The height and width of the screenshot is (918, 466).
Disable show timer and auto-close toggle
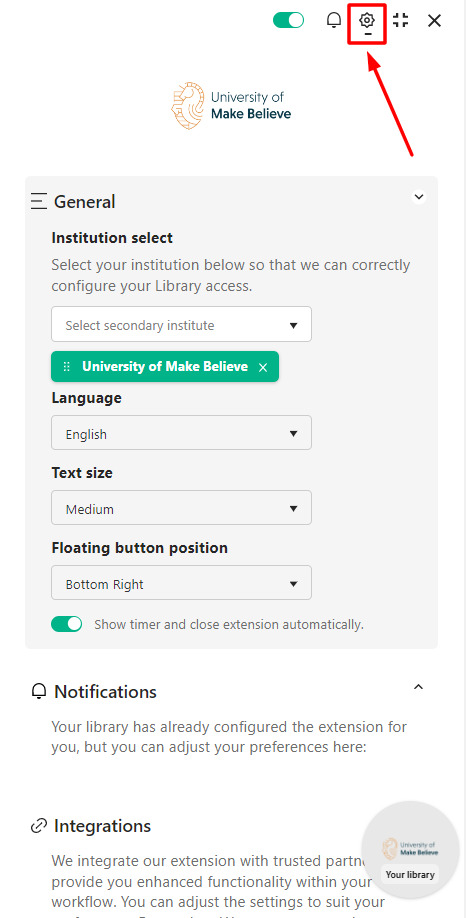tap(67, 624)
